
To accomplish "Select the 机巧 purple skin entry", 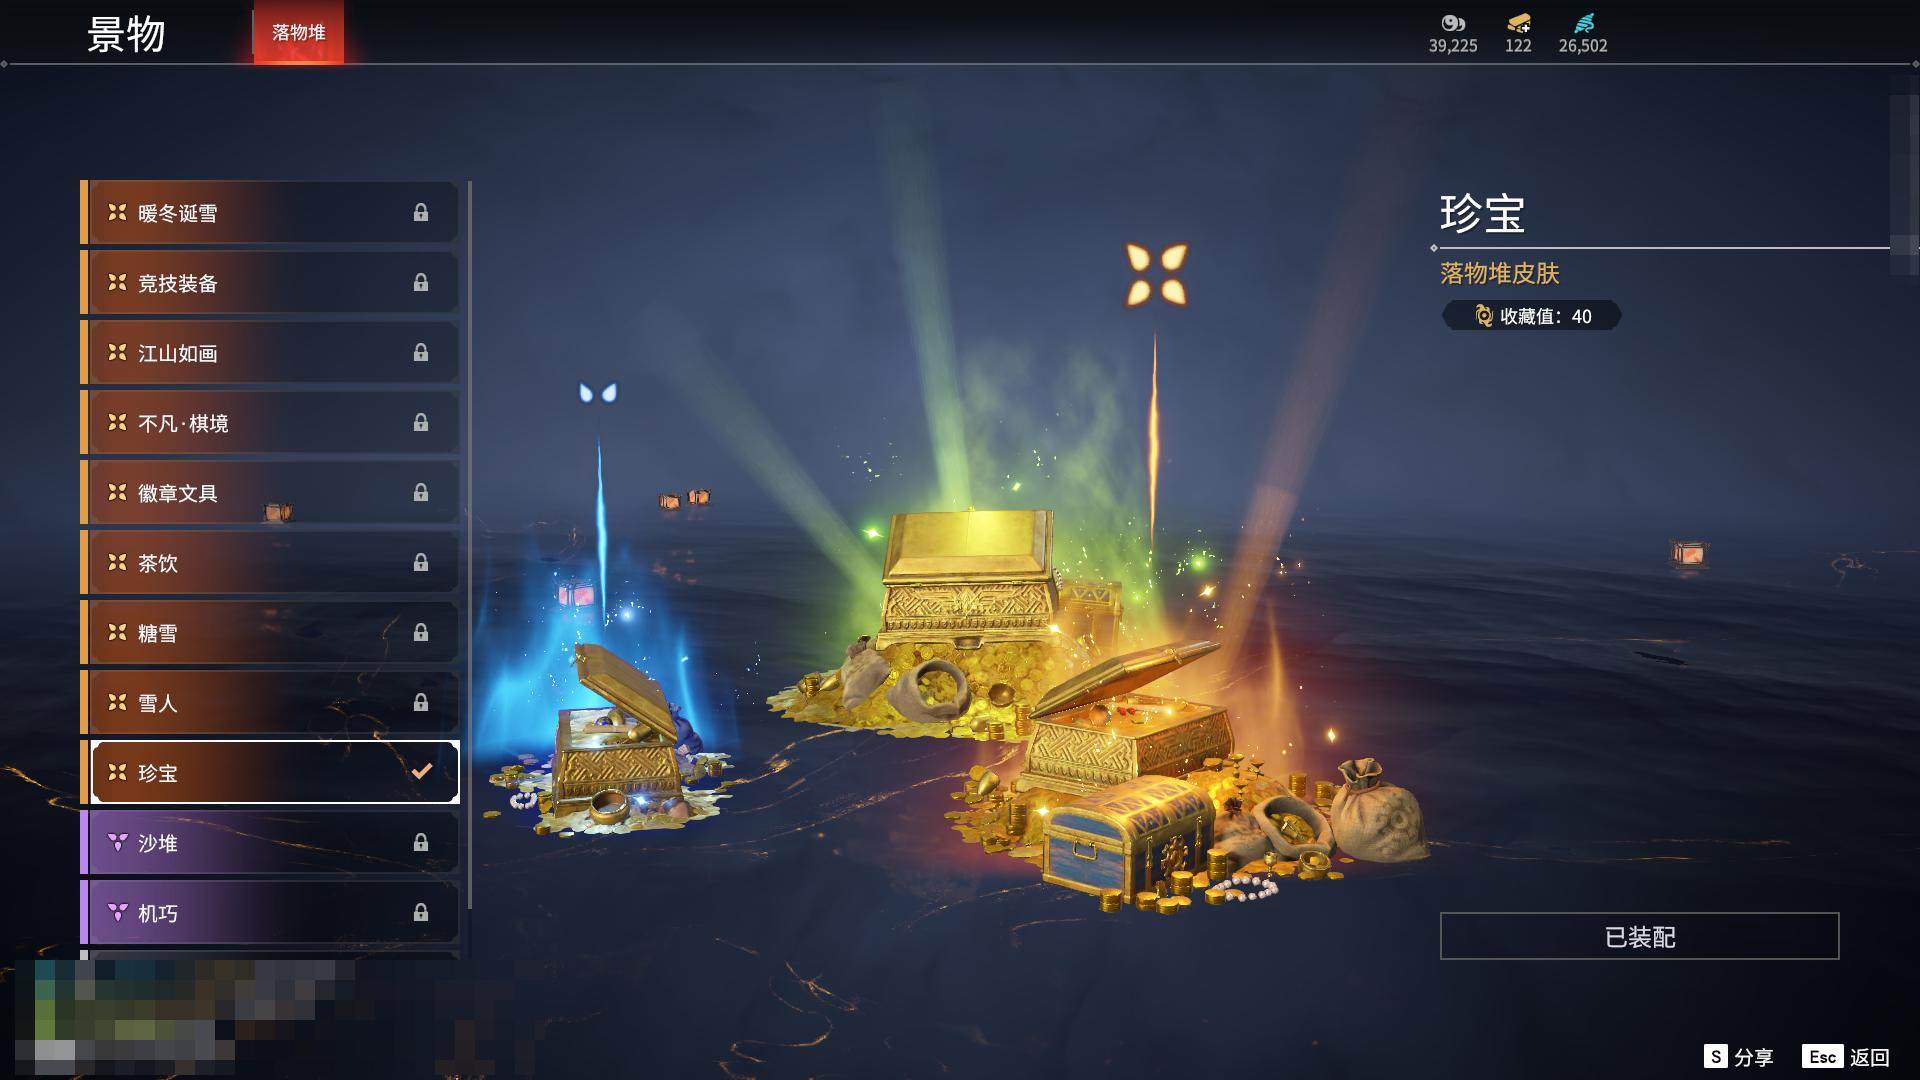I will point(270,912).
